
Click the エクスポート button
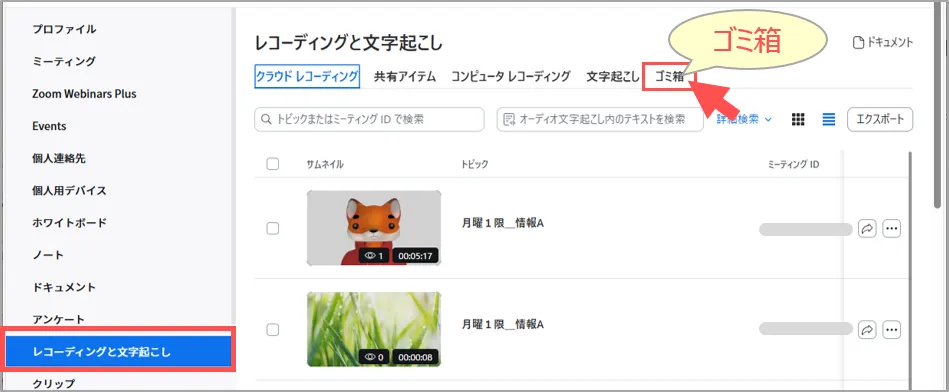(x=880, y=119)
